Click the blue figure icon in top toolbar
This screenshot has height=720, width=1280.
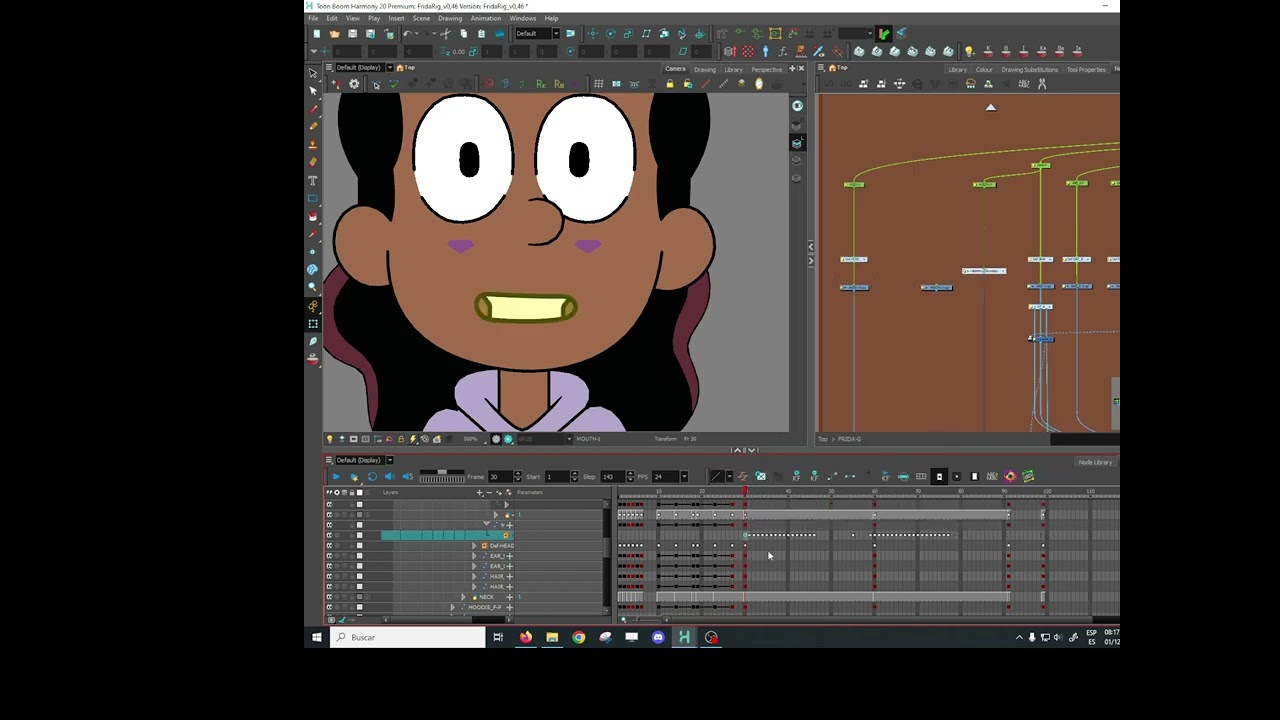pyautogui.click(x=766, y=51)
